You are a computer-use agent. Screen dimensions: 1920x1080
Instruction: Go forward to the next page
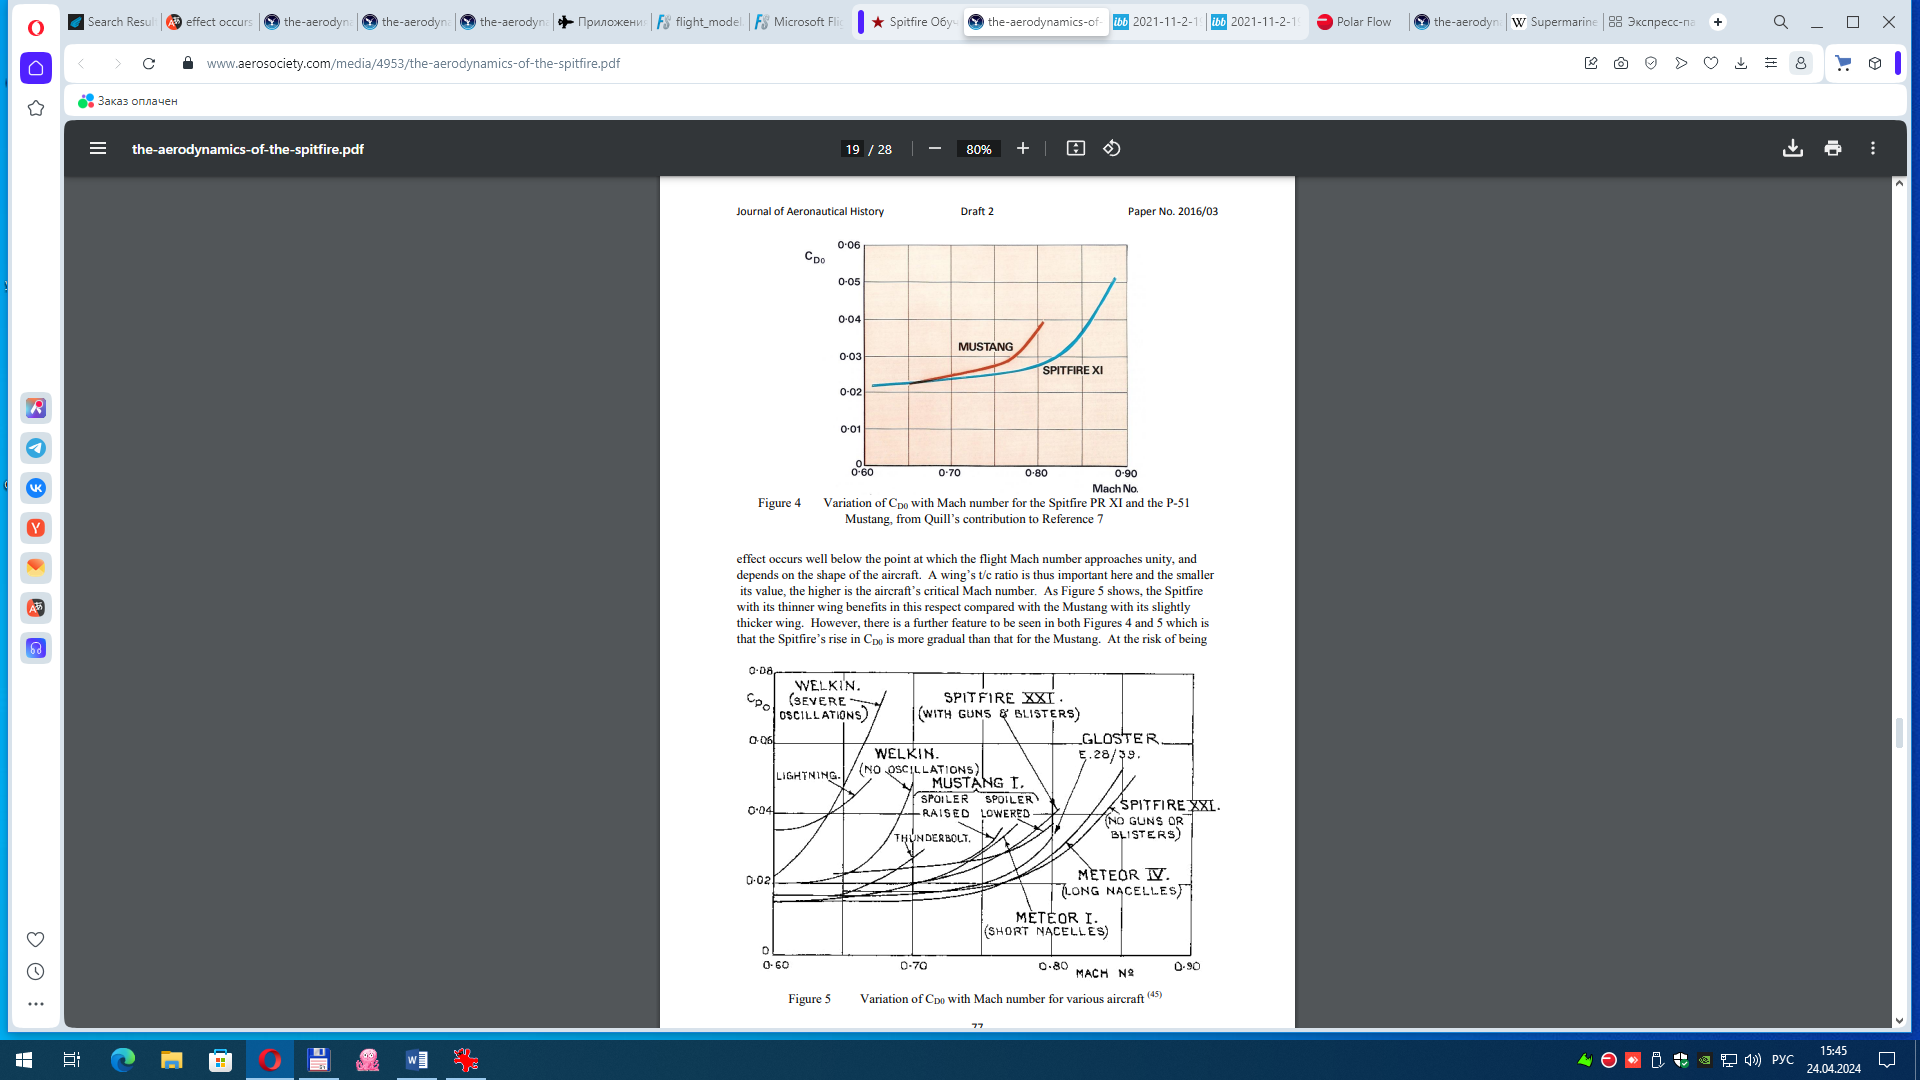[116, 63]
